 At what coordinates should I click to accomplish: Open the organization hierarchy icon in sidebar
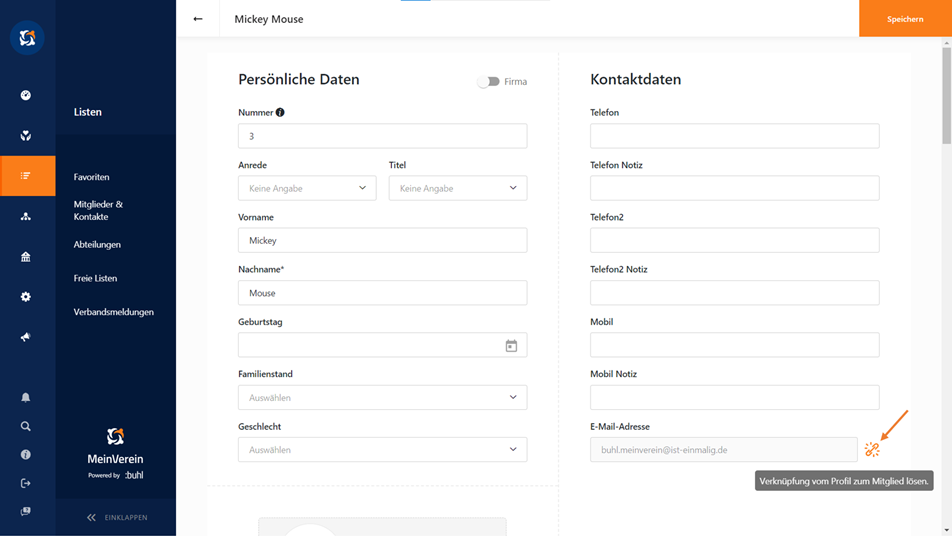click(x=26, y=216)
